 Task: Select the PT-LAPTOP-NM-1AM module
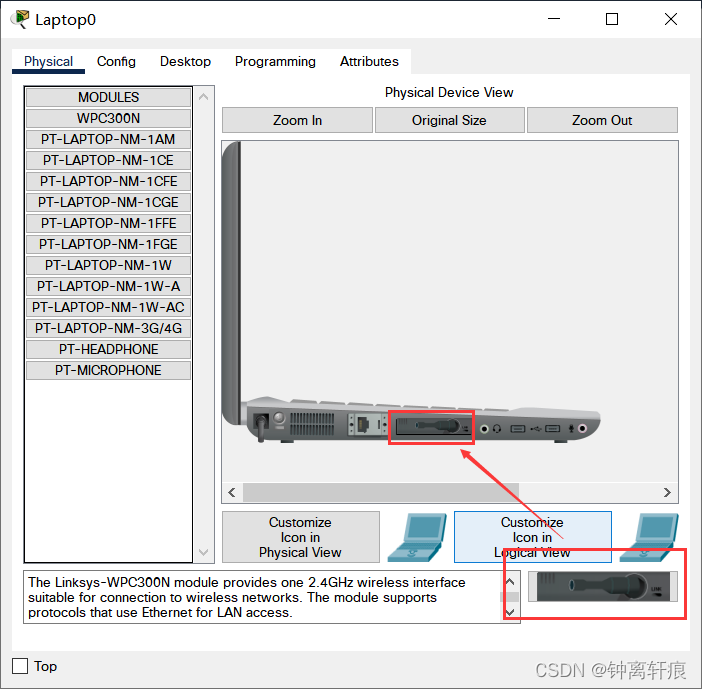pyautogui.click(x=108, y=139)
